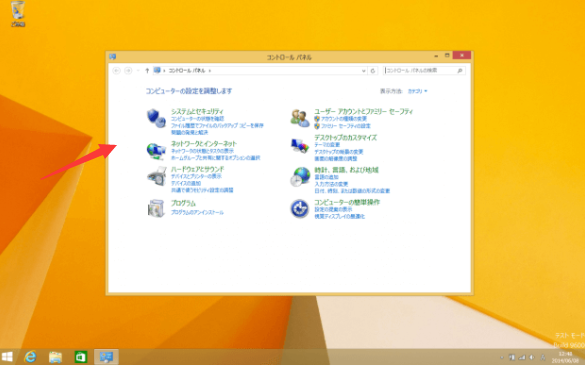Click the file history backup link

tap(217, 125)
